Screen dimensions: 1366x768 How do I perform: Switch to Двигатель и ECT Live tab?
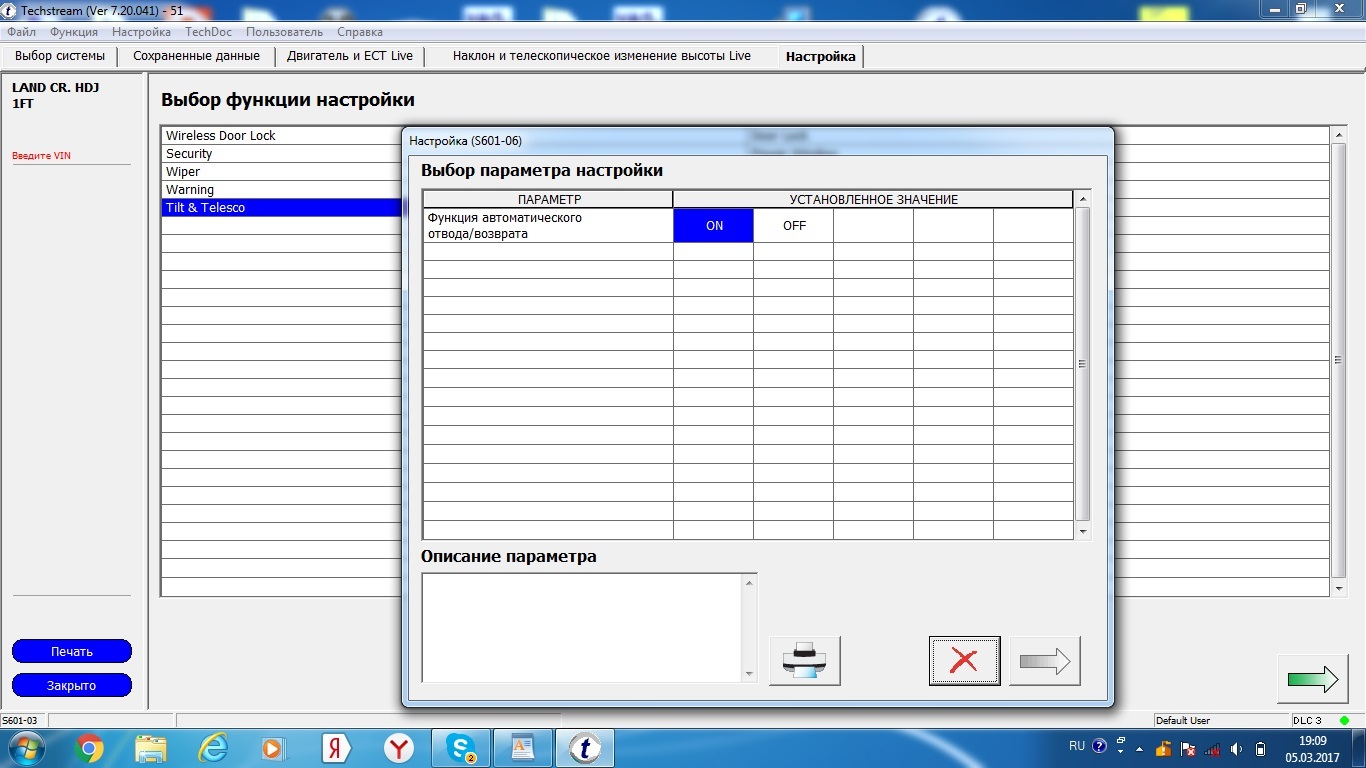350,56
